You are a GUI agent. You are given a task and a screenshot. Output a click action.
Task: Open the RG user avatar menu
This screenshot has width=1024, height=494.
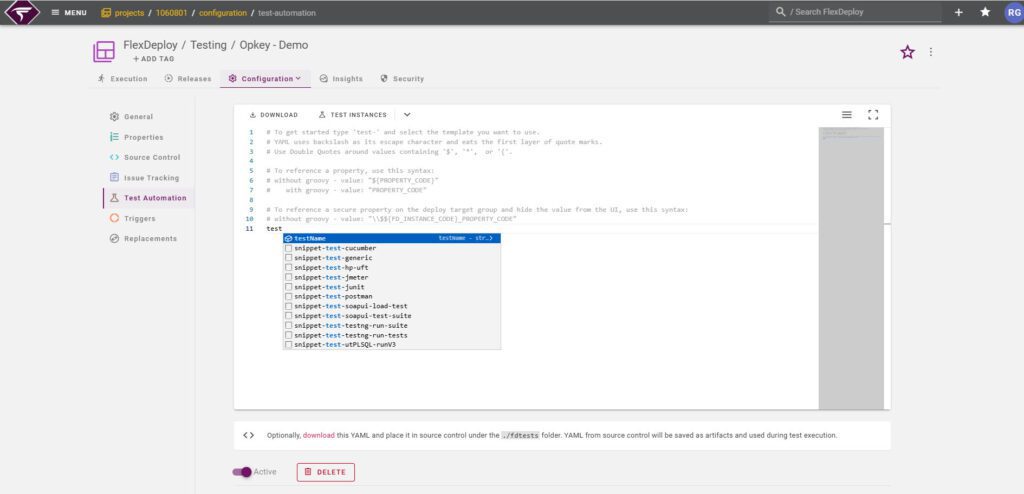1013,12
